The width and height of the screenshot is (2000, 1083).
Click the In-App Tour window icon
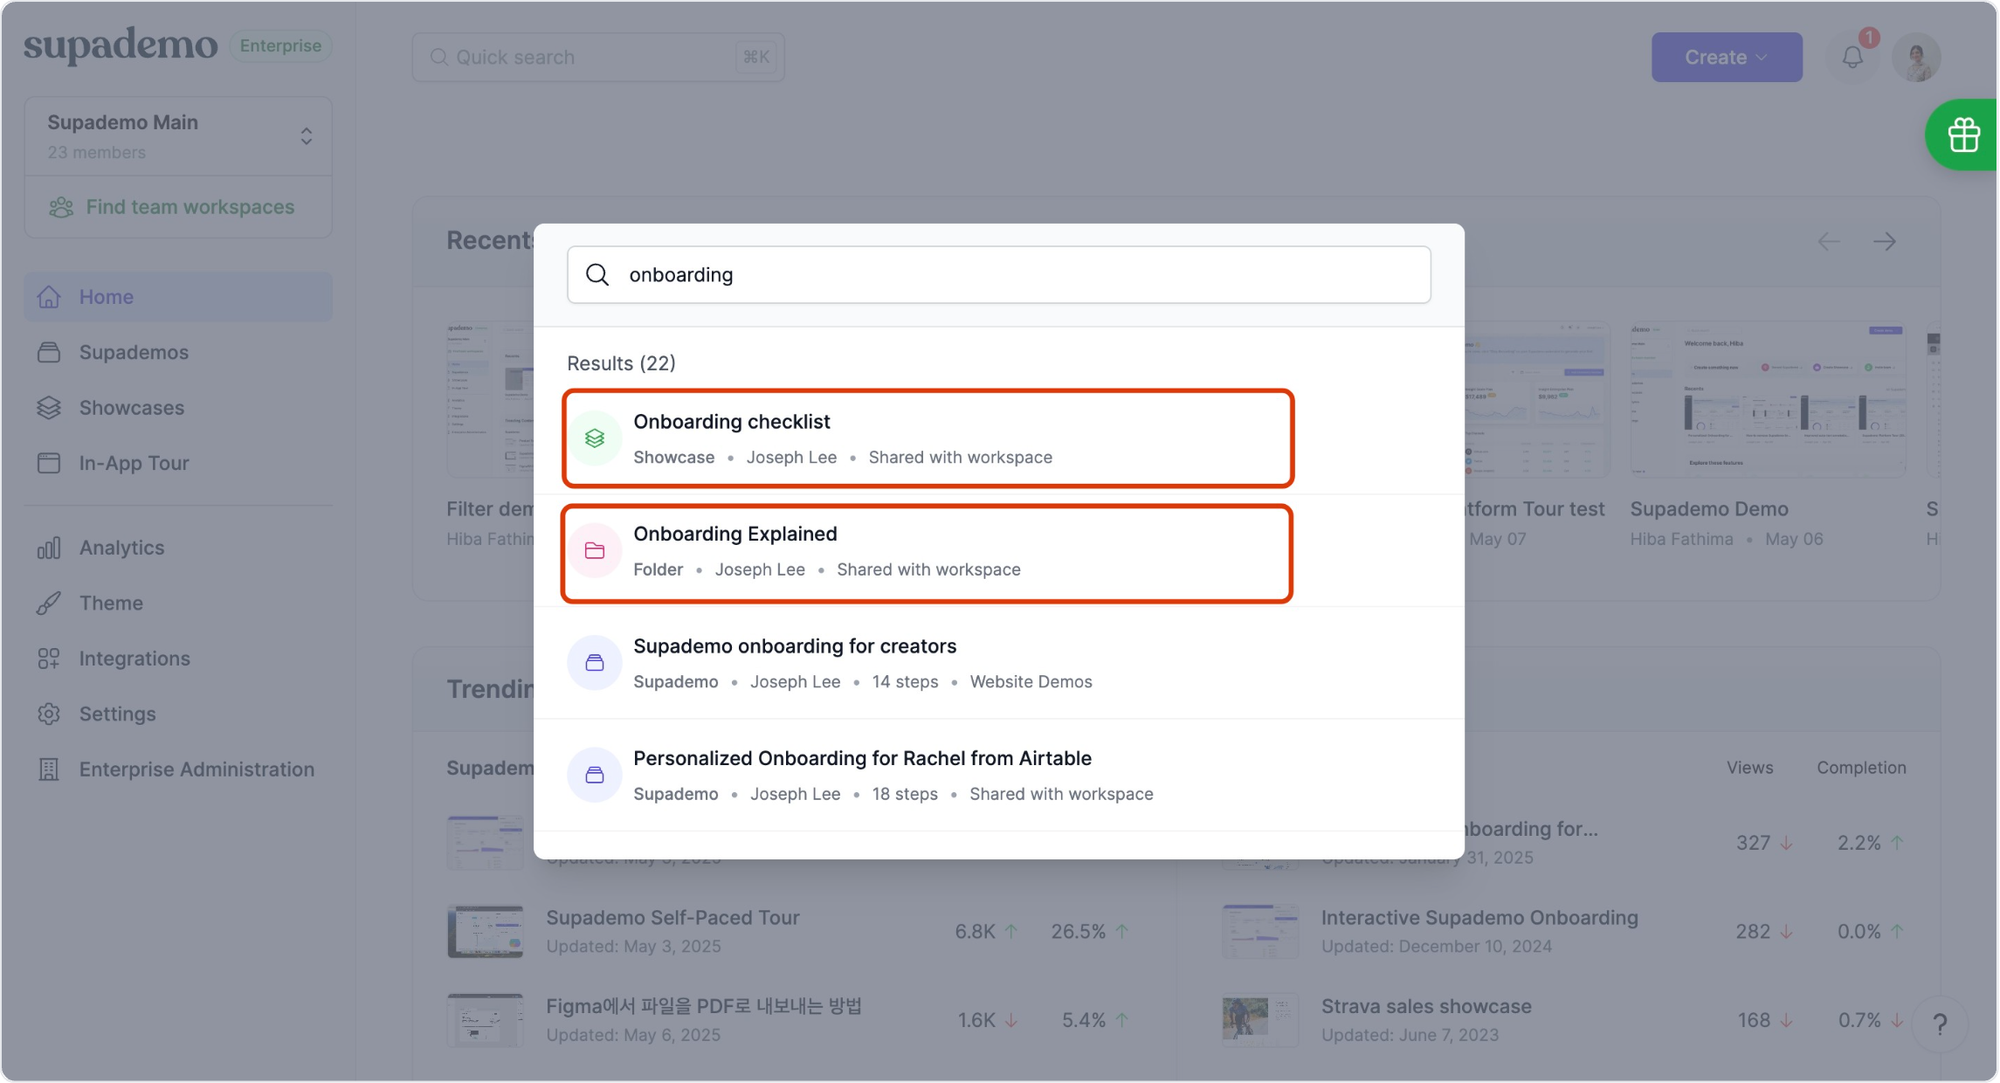point(49,463)
